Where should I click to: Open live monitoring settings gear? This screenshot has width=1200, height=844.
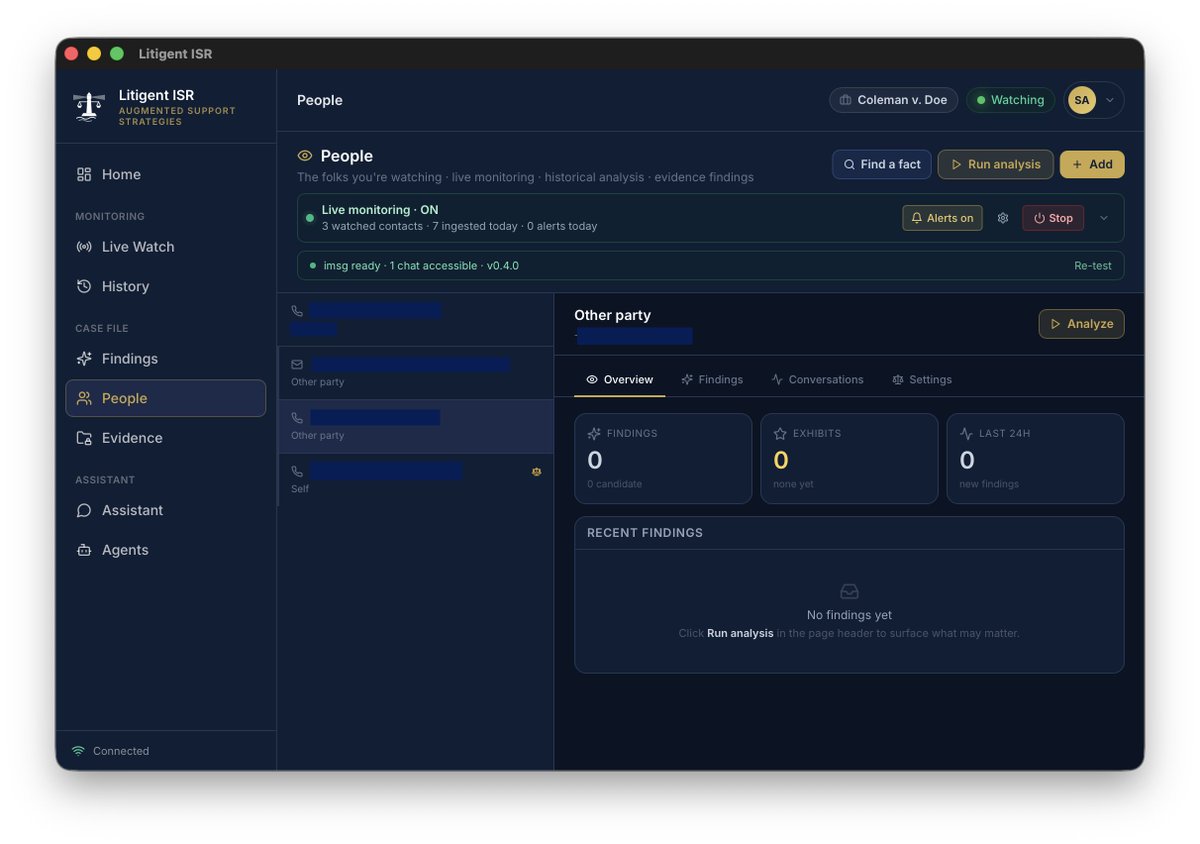[x=1003, y=218]
